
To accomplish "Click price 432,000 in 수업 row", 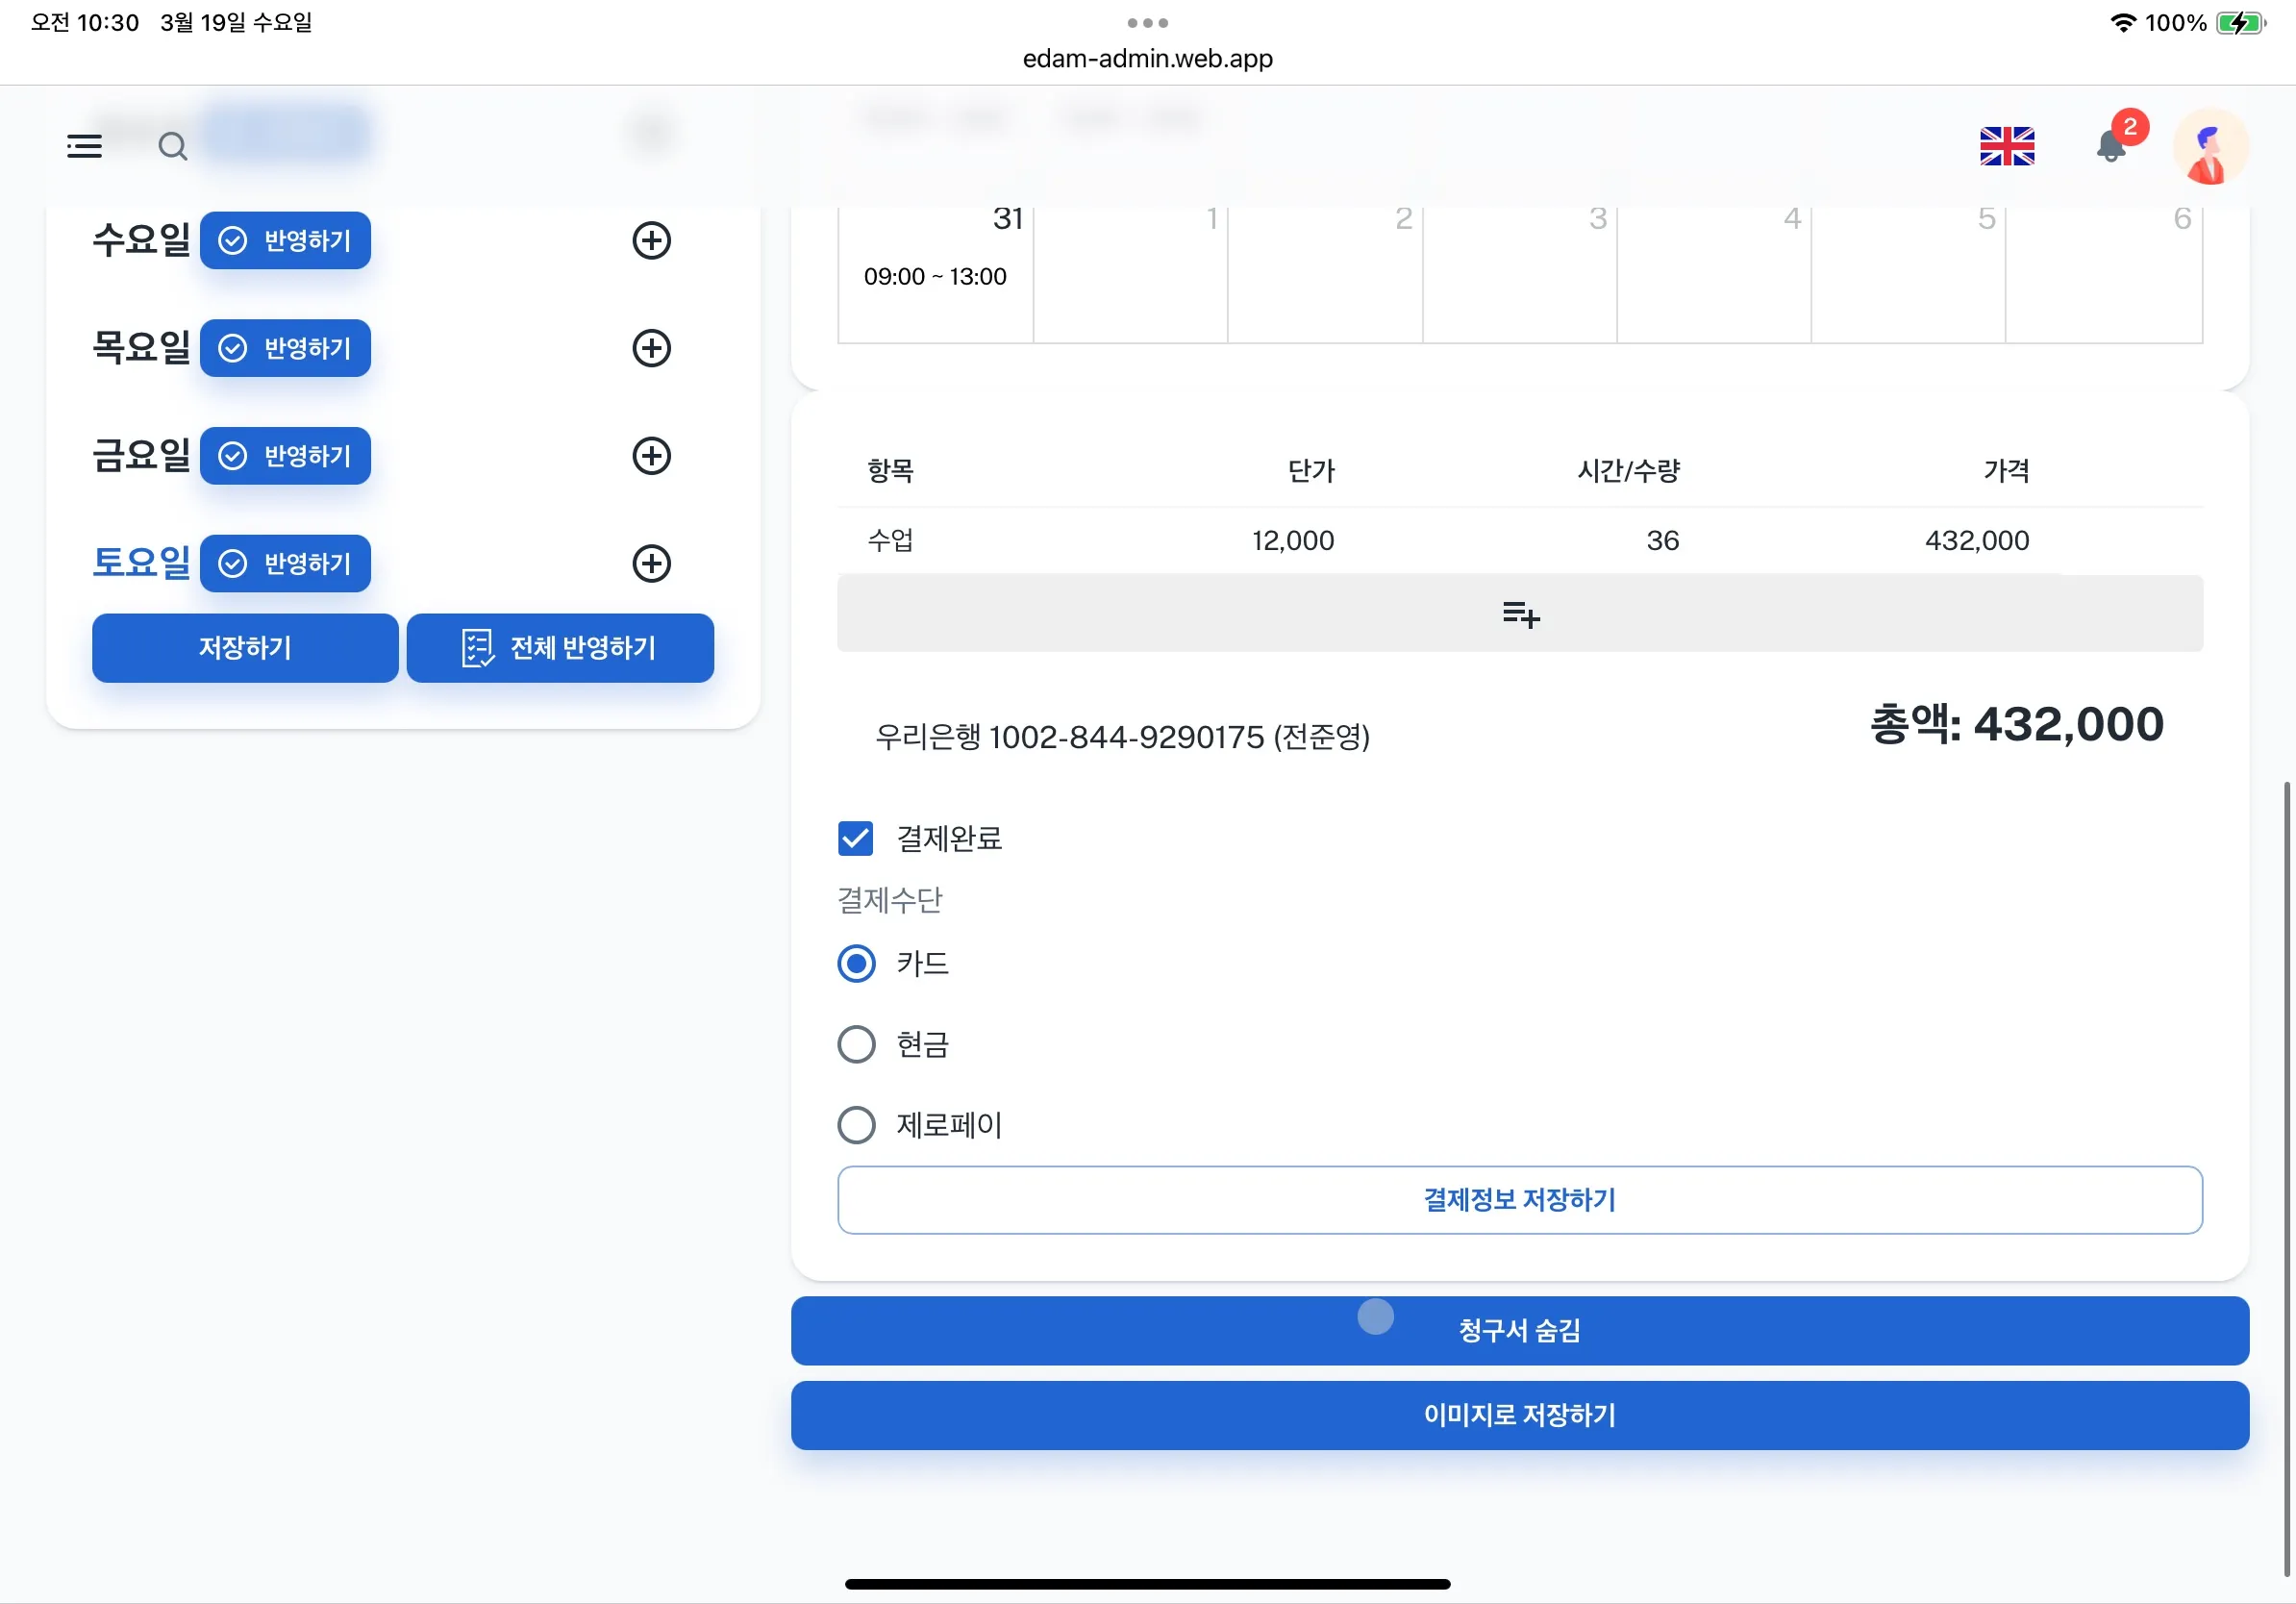I will (x=1977, y=541).
